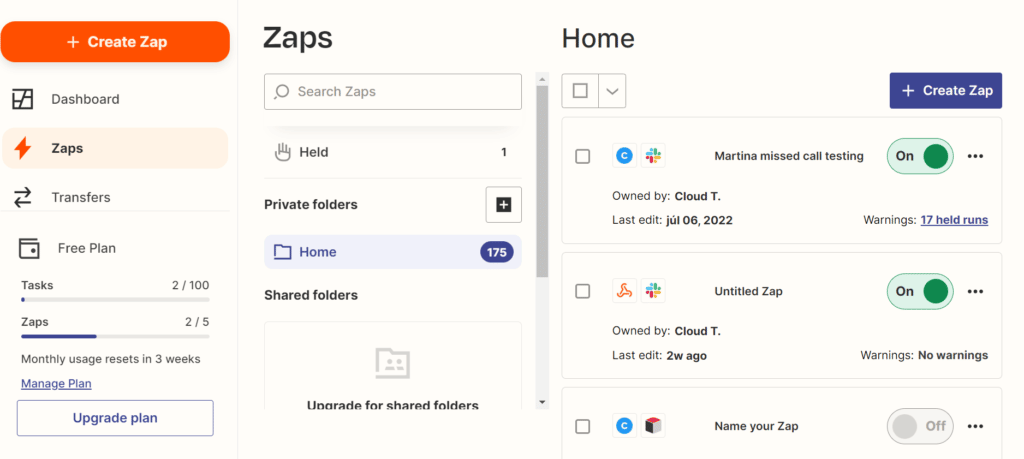Click the folder panel scroll up arrow
Screen dimensions: 1024x459
[542, 79]
